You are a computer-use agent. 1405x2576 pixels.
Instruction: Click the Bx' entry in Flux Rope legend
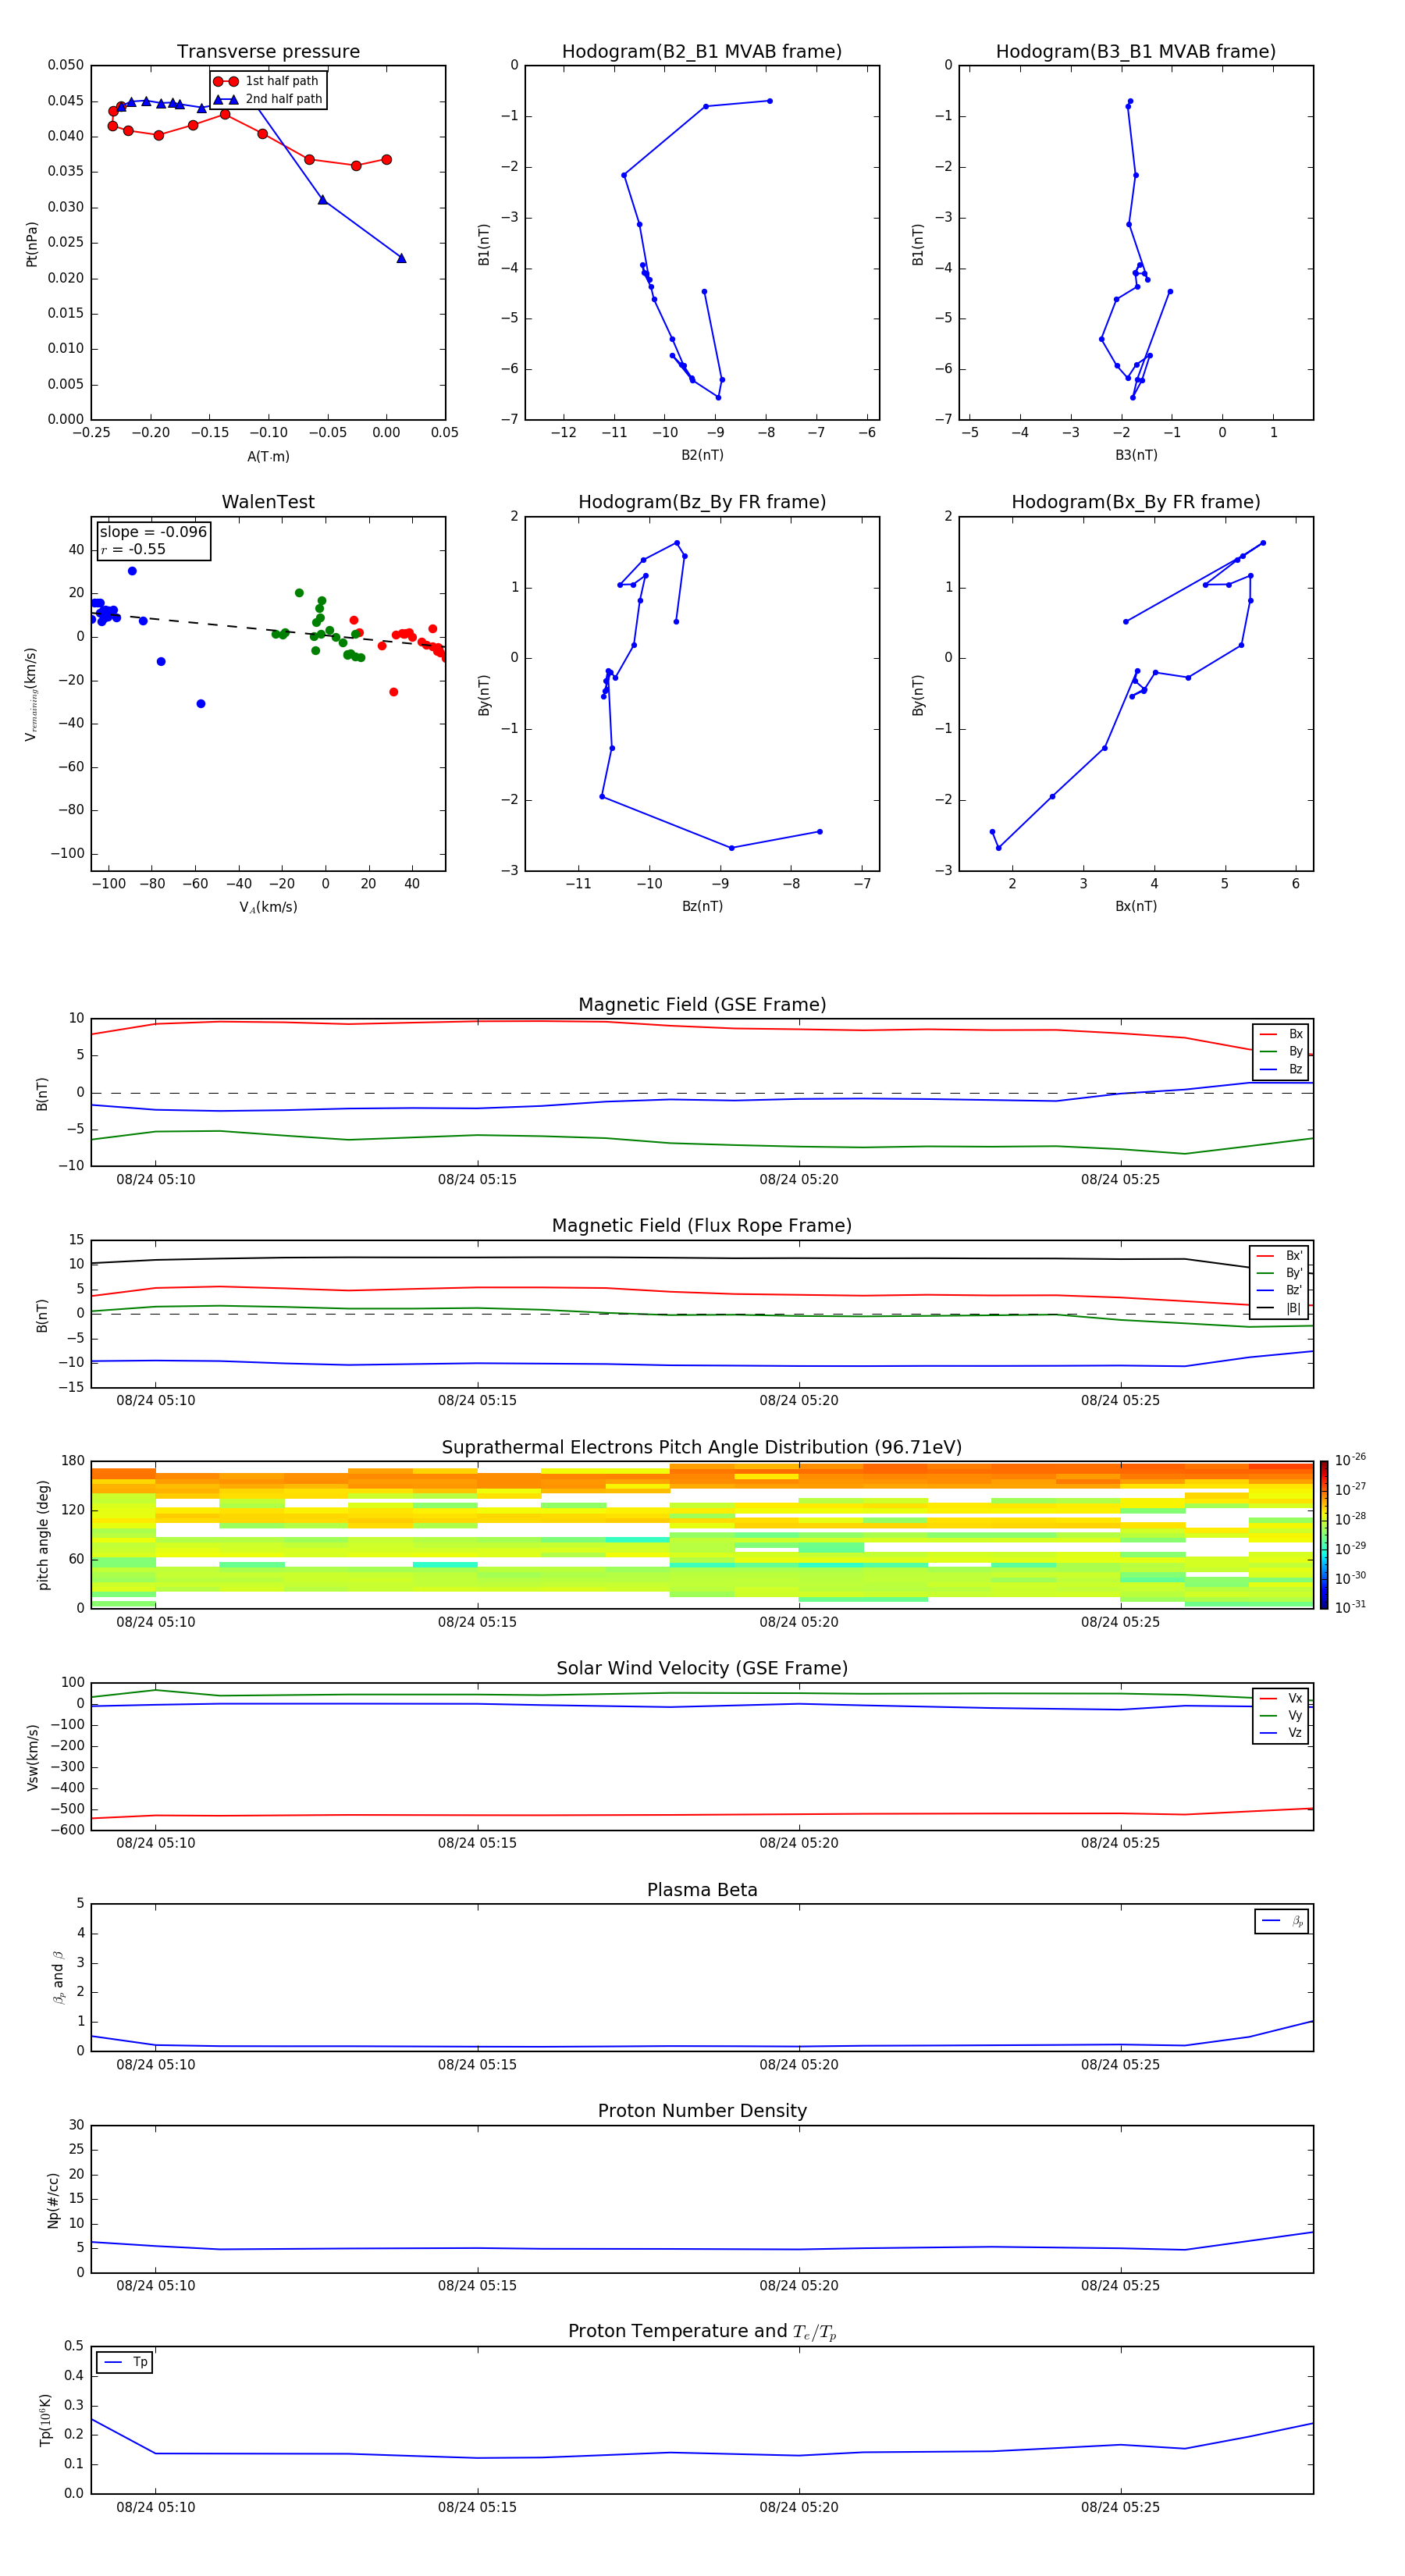click(1279, 1256)
